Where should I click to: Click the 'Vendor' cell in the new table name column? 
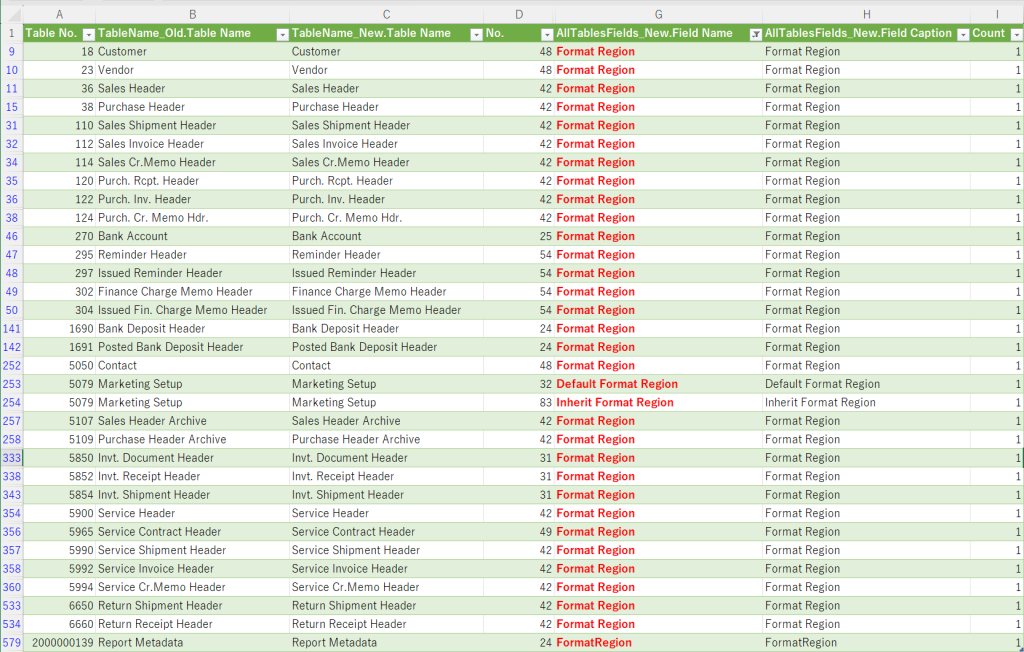[x=387, y=70]
